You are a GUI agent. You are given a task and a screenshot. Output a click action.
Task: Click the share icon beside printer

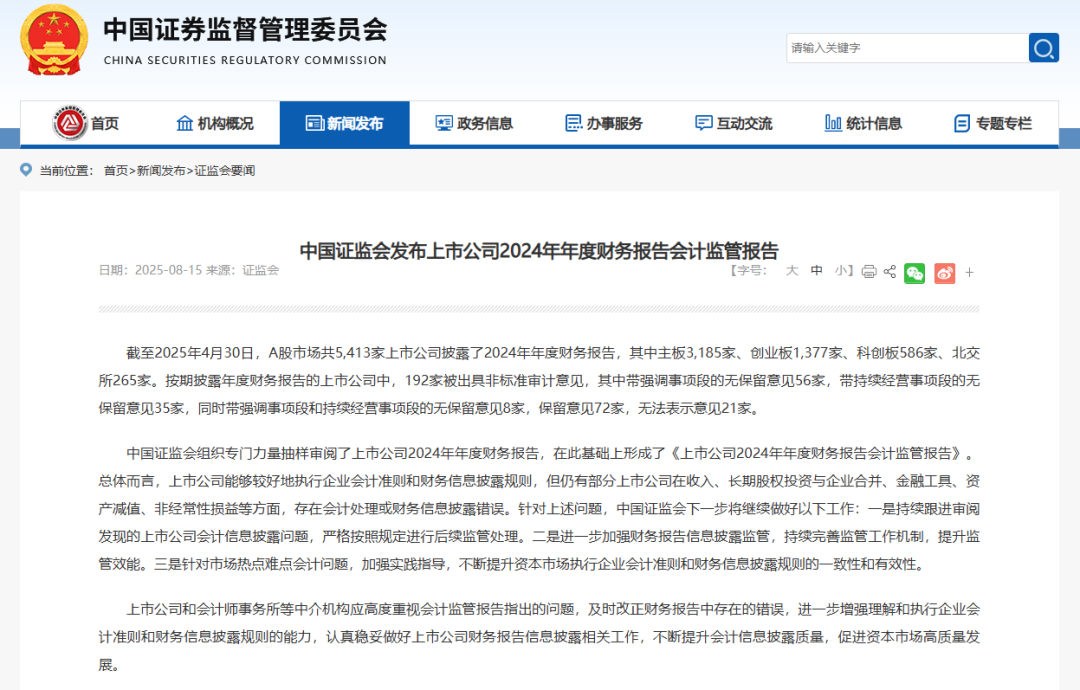click(890, 271)
